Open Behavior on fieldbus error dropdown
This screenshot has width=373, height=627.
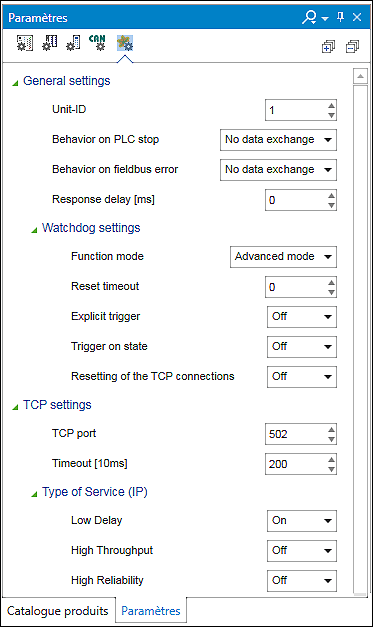[278, 170]
